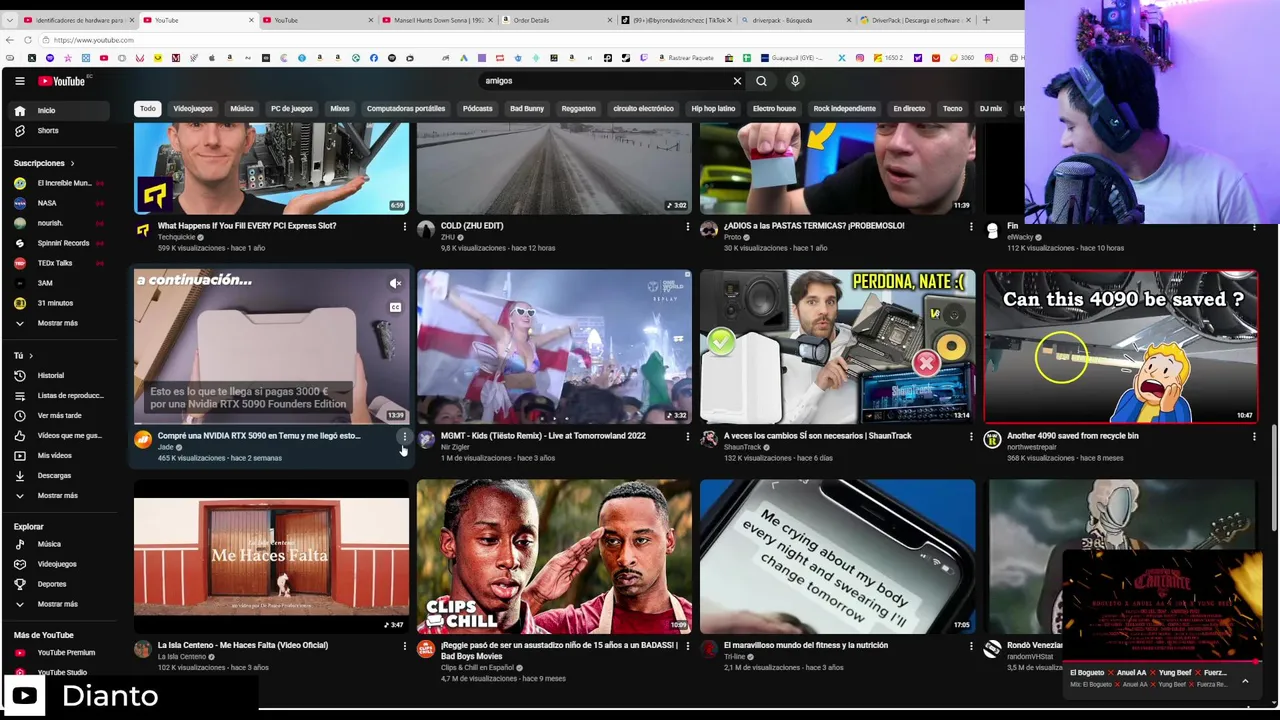Select the Bad Bunny filter chip
Viewport: 1280px width, 720px height.
pos(527,108)
